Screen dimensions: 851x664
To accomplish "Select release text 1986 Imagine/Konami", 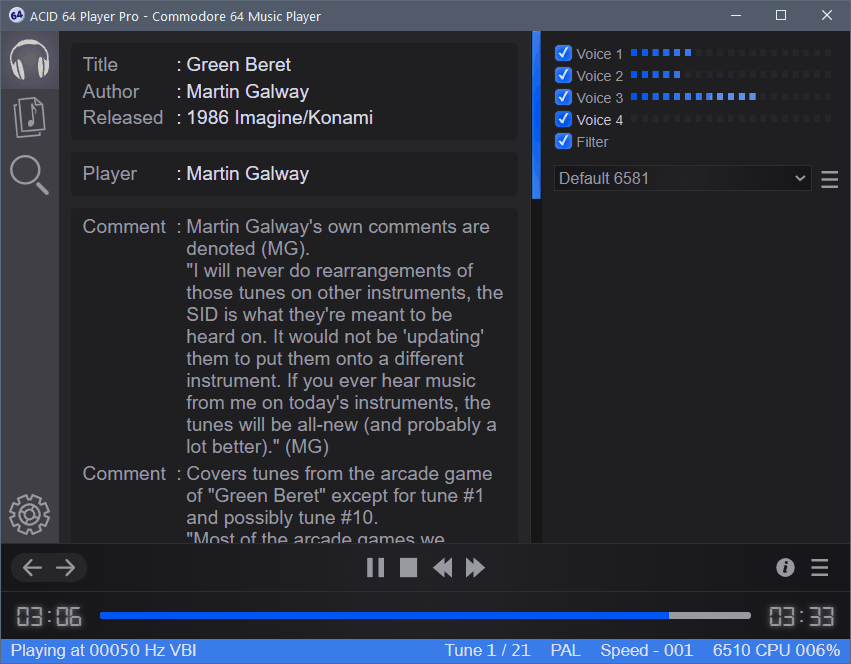I will (x=280, y=118).
